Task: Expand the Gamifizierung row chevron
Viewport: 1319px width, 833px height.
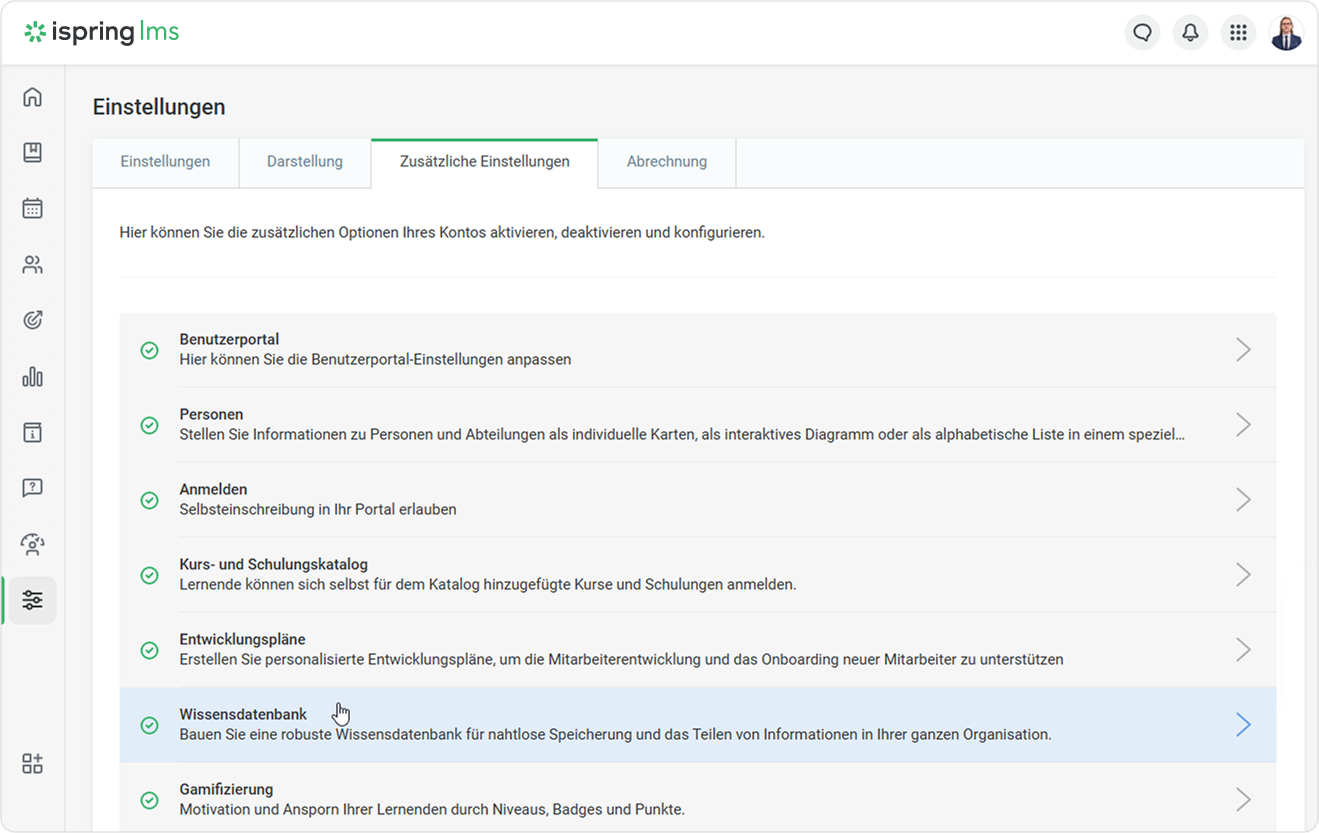Action: (x=1243, y=800)
